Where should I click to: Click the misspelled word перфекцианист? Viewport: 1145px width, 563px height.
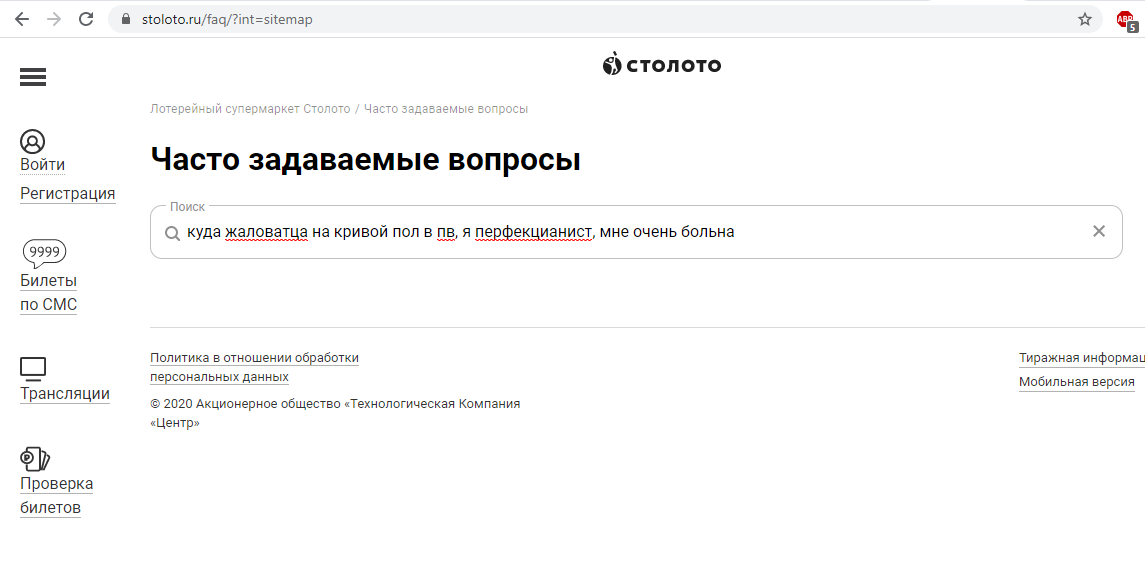pyautogui.click(x=533, y=232)
